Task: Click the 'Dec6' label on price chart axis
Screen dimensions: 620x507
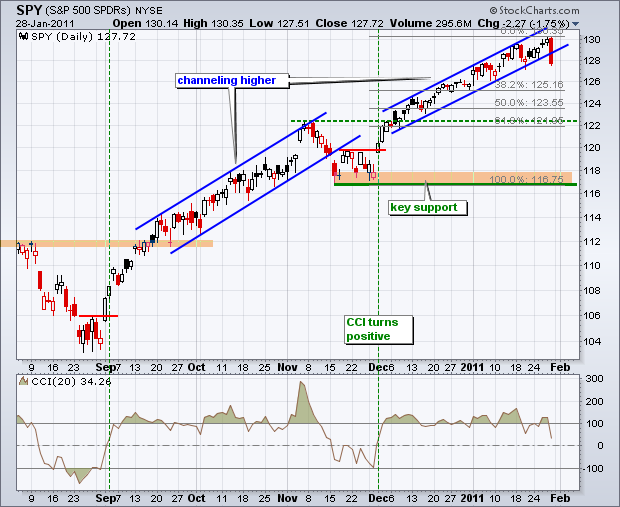Action: click(x=381, y=367)
